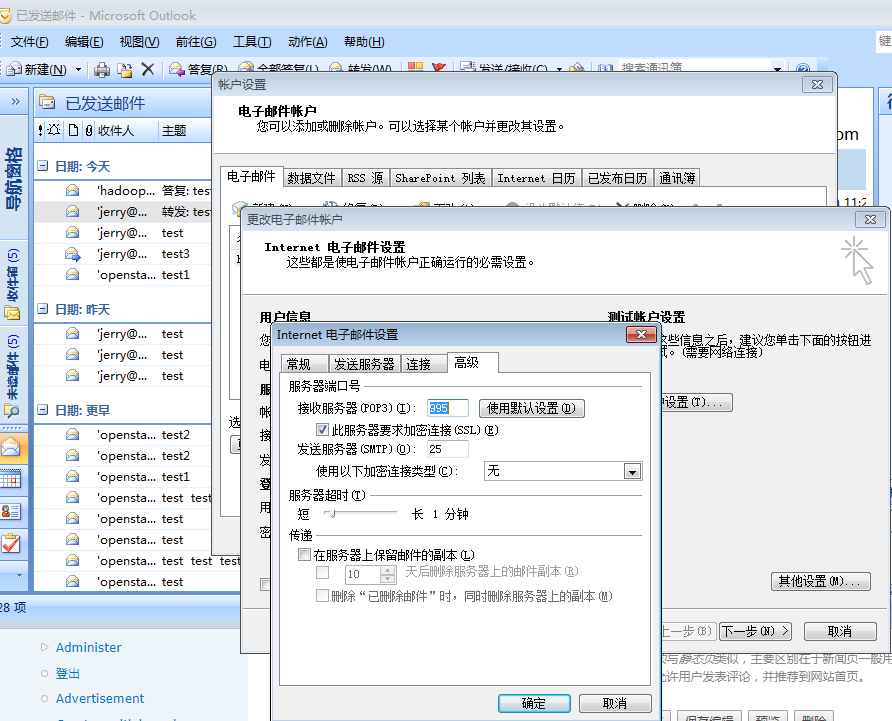892x721 pixels.
Task: Expand the Administer triangle in sidebar
Action: (44, 647)
